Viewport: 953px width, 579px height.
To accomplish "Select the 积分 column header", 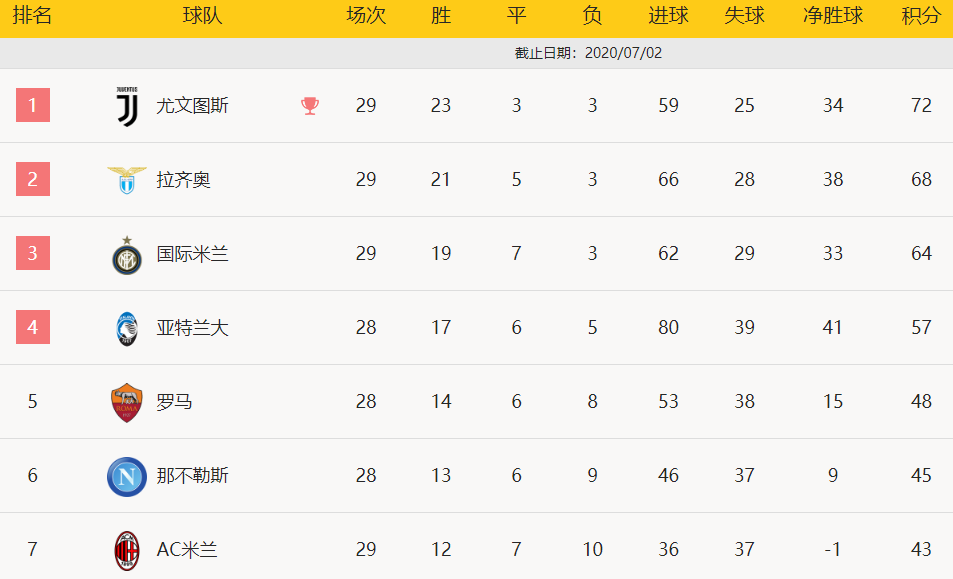I will [x=921, y=15].
